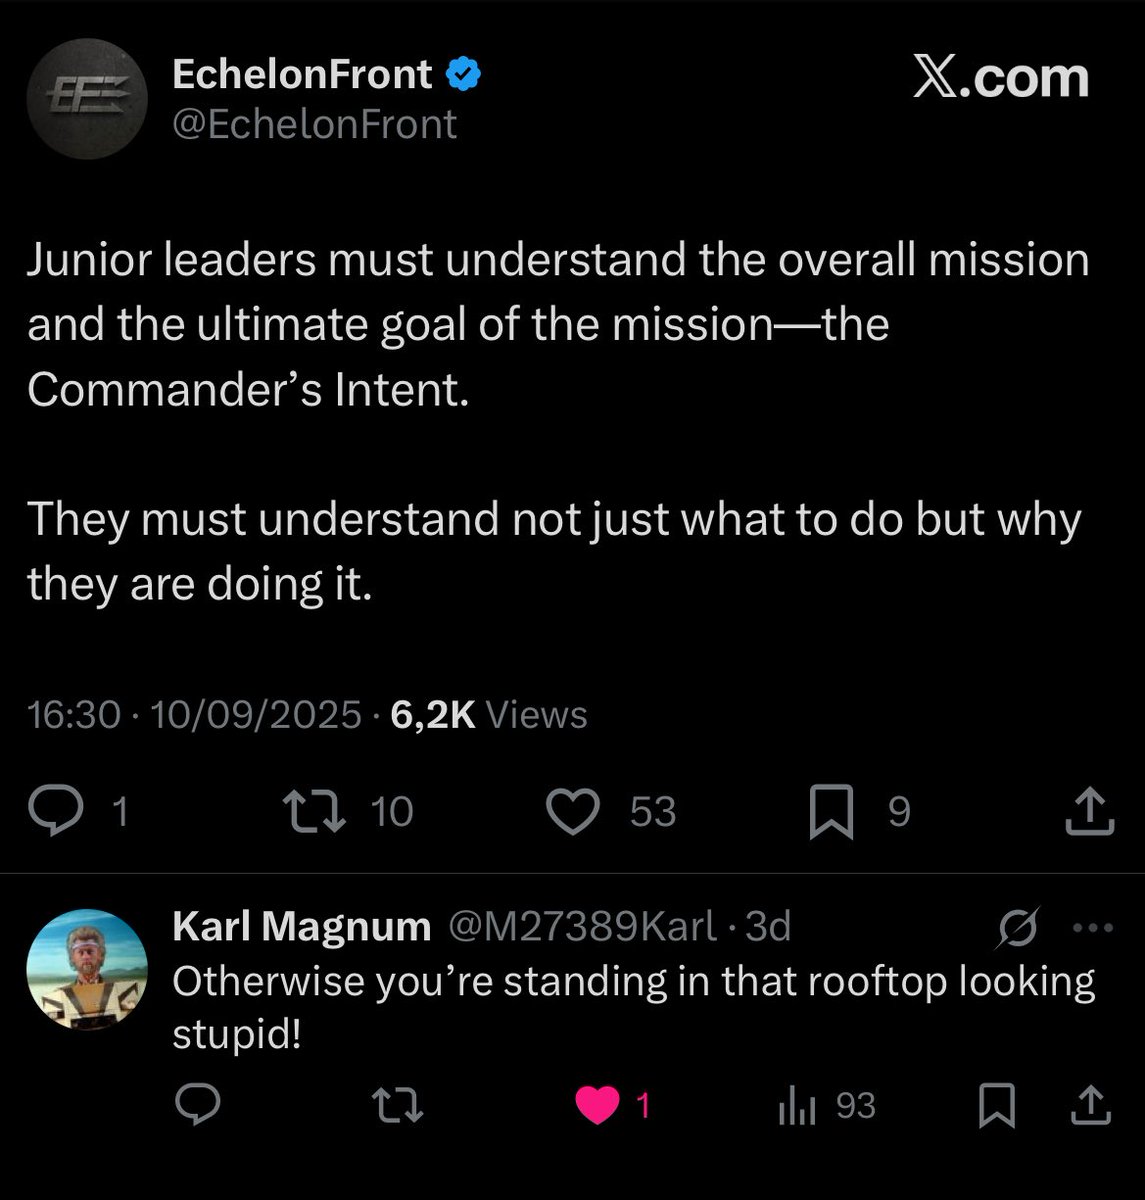Reply to the EchelonFront post
Image resolution: width=1145 pixels, height=1200 pixels.
[x=56, y=810]
